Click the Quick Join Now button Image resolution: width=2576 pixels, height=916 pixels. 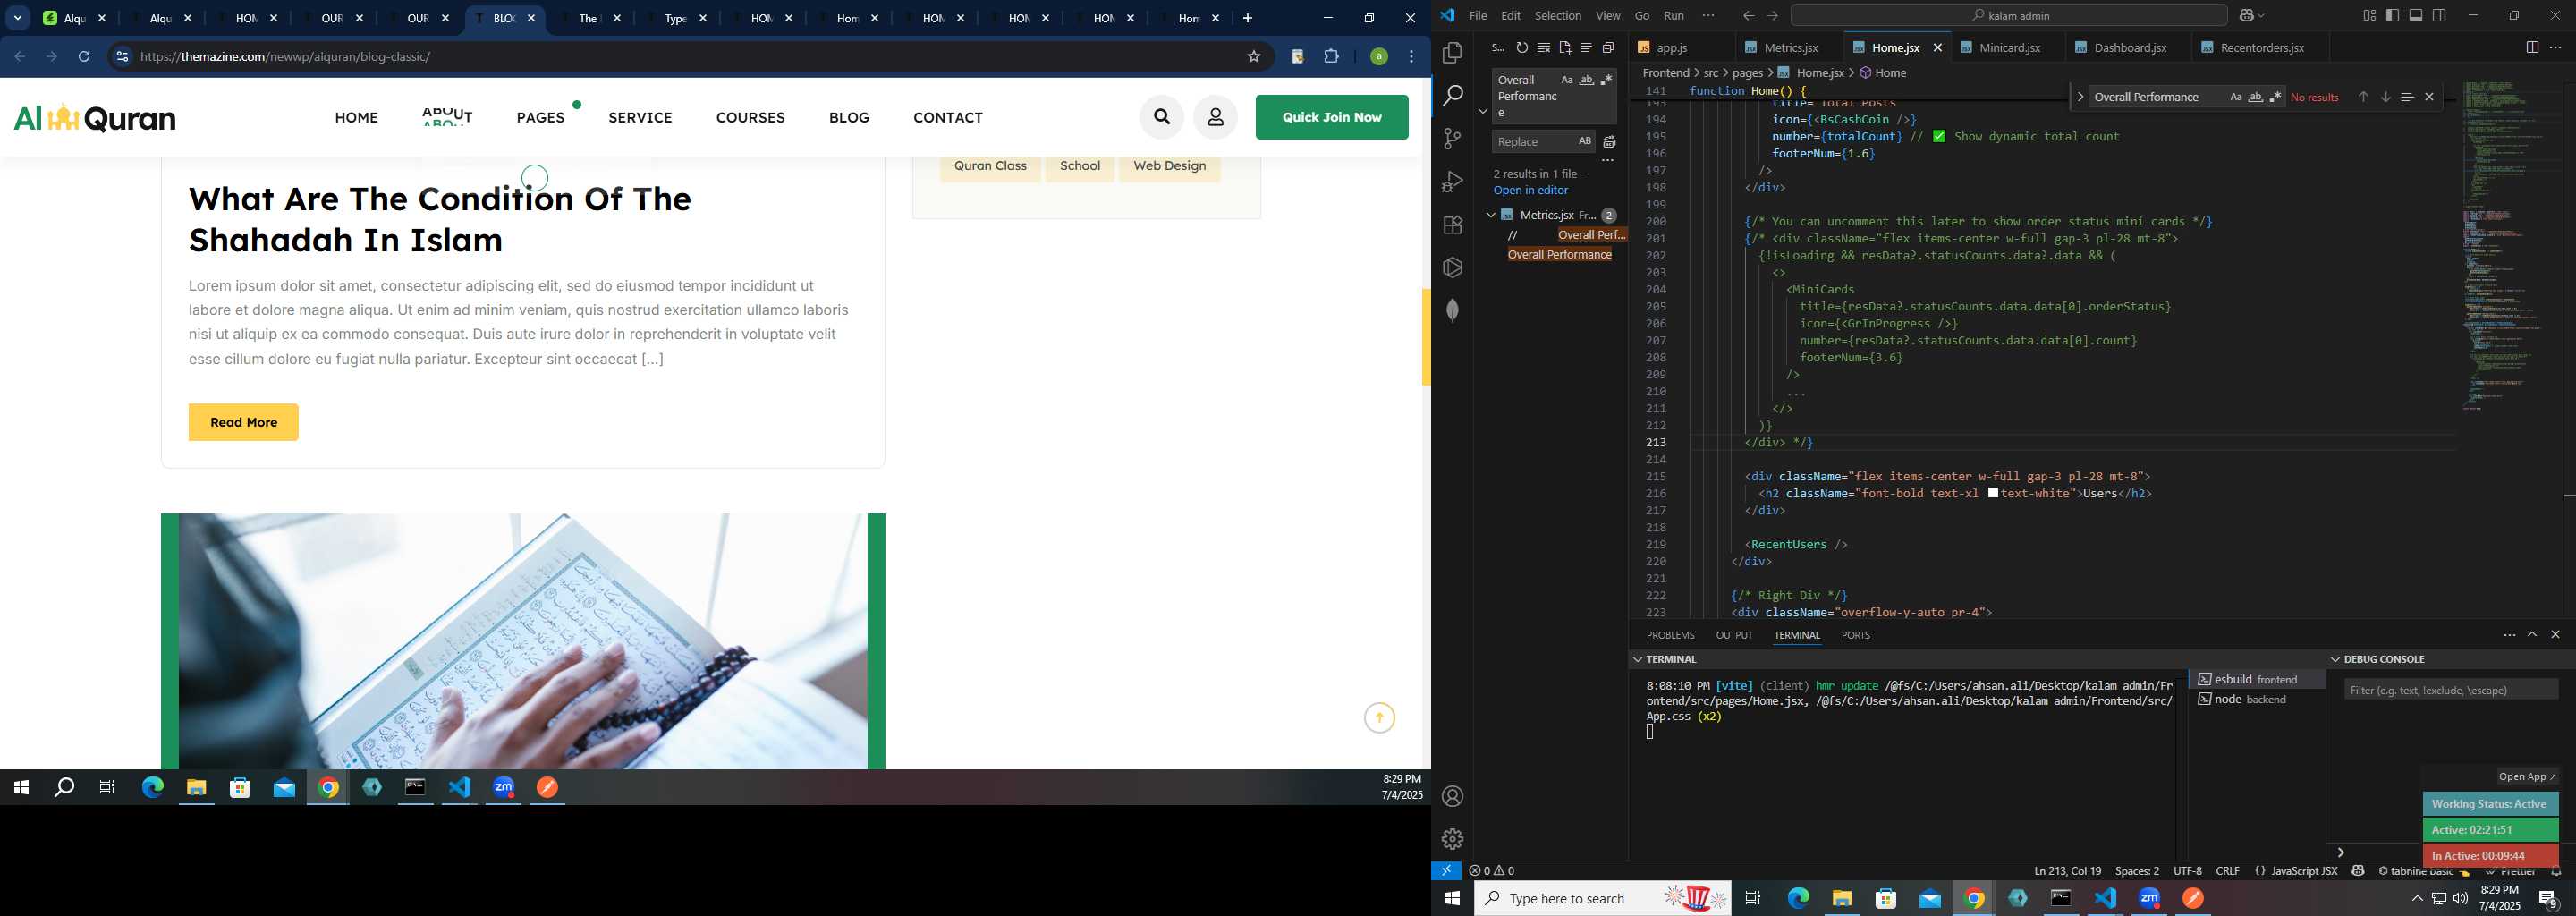pyautogui.click(x=1332, y=117)
